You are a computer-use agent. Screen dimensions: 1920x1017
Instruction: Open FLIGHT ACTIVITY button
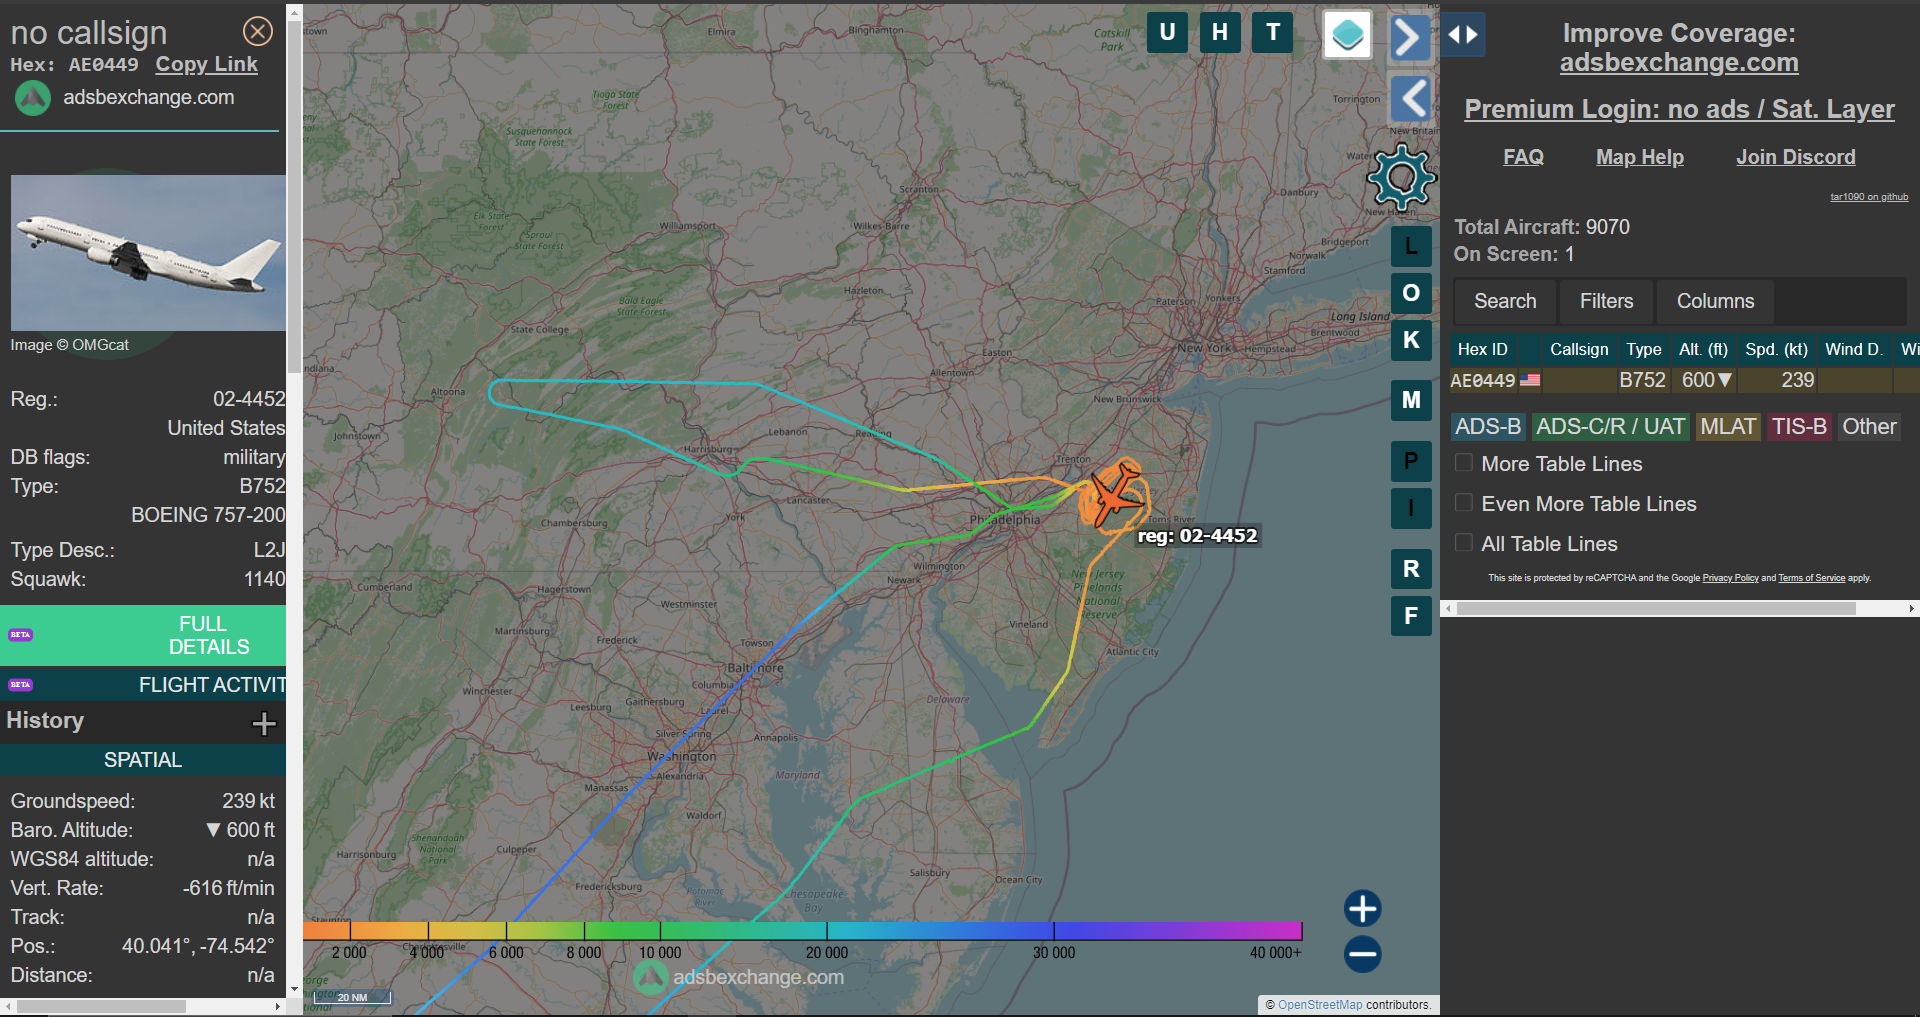pyautogui.click(x=143, y=685)
